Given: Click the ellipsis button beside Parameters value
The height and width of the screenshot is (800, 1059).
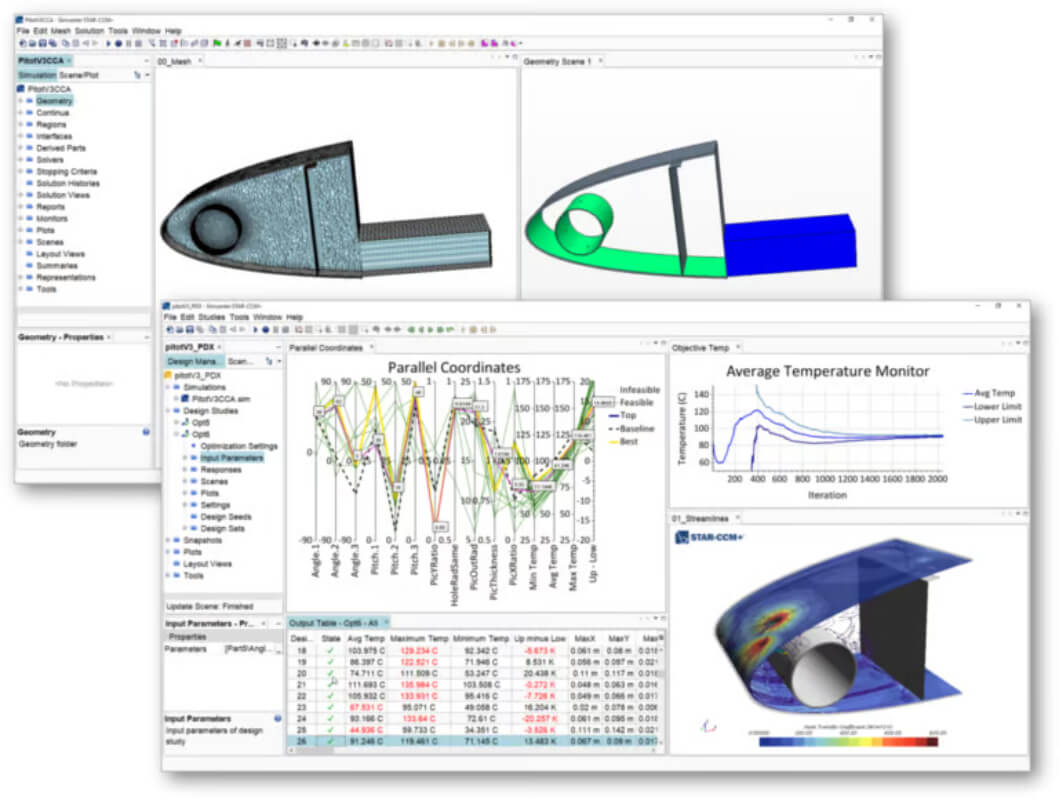Looking at the screenshot, I should 278,649.
